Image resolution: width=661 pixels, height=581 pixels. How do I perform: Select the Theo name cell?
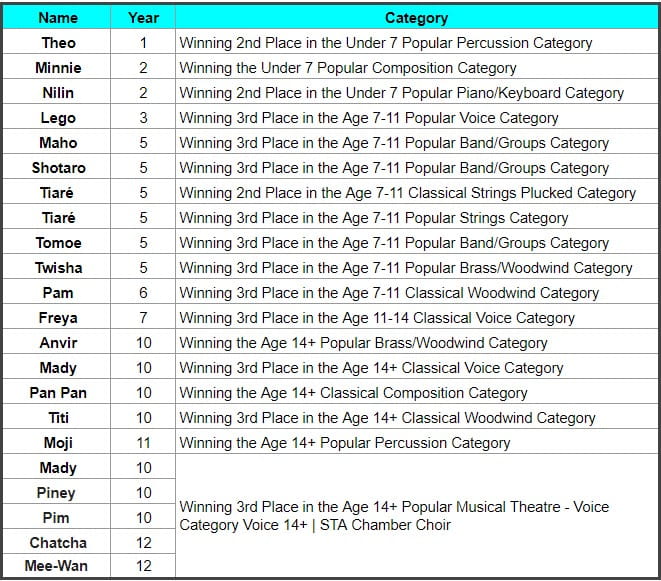[x=58, y=43]
